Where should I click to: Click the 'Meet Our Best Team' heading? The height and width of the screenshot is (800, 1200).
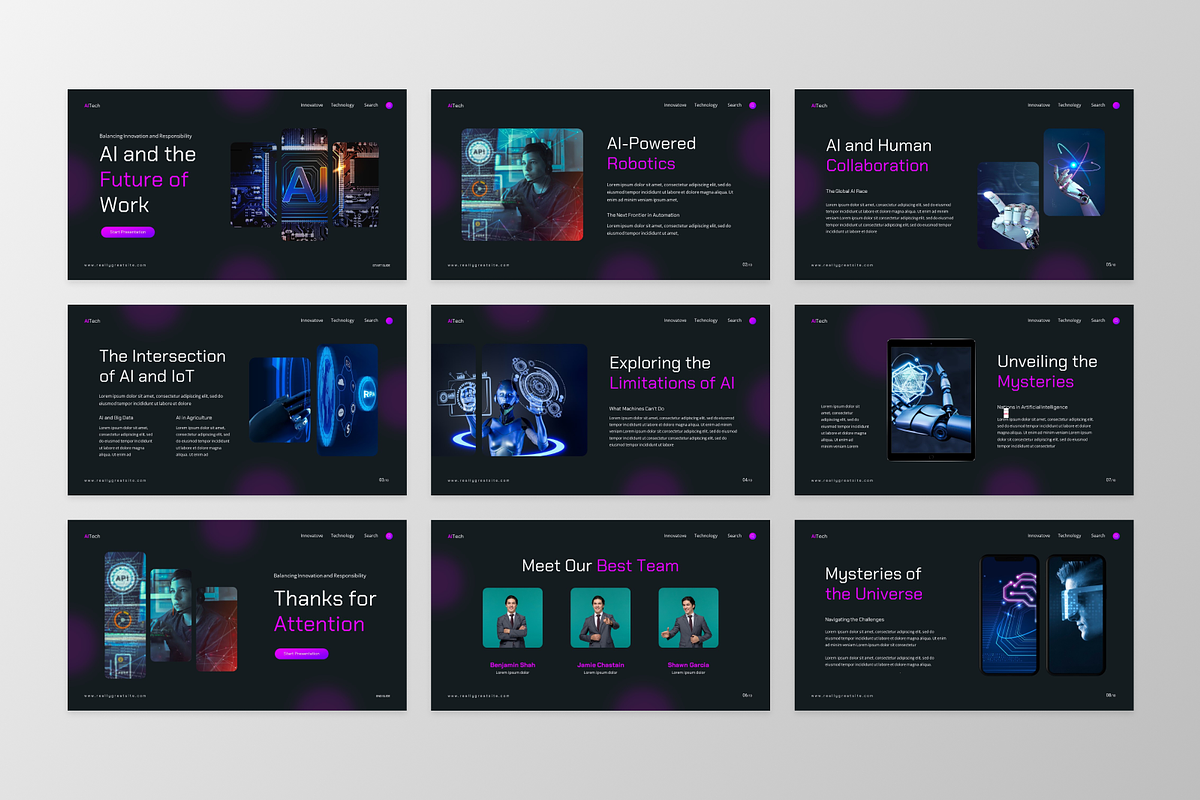click(x=600, y=566)
